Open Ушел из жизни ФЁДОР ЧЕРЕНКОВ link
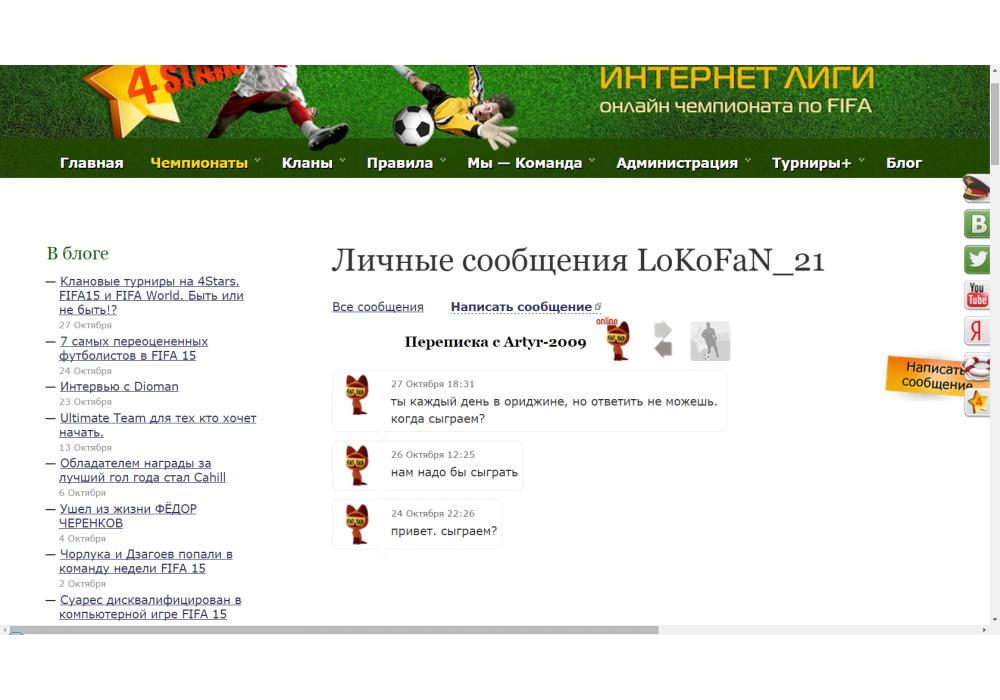Screen dimensions: 1000x700 pyautogui.click(x=128, y=516)
